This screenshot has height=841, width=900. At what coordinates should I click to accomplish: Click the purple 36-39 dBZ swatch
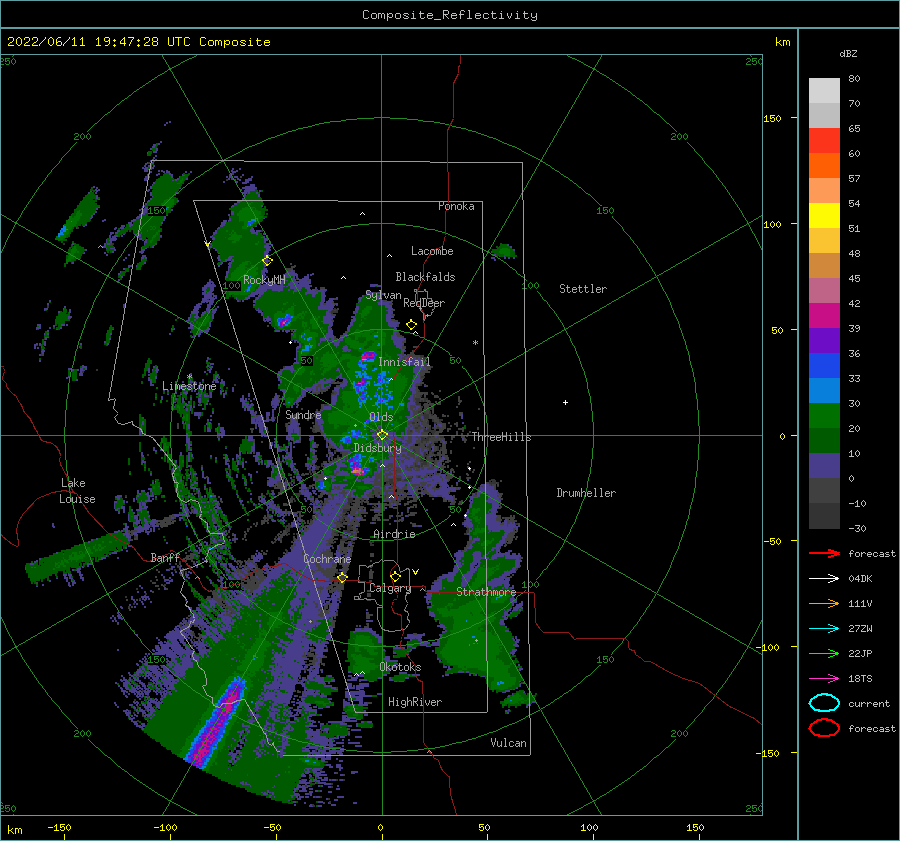824,341
